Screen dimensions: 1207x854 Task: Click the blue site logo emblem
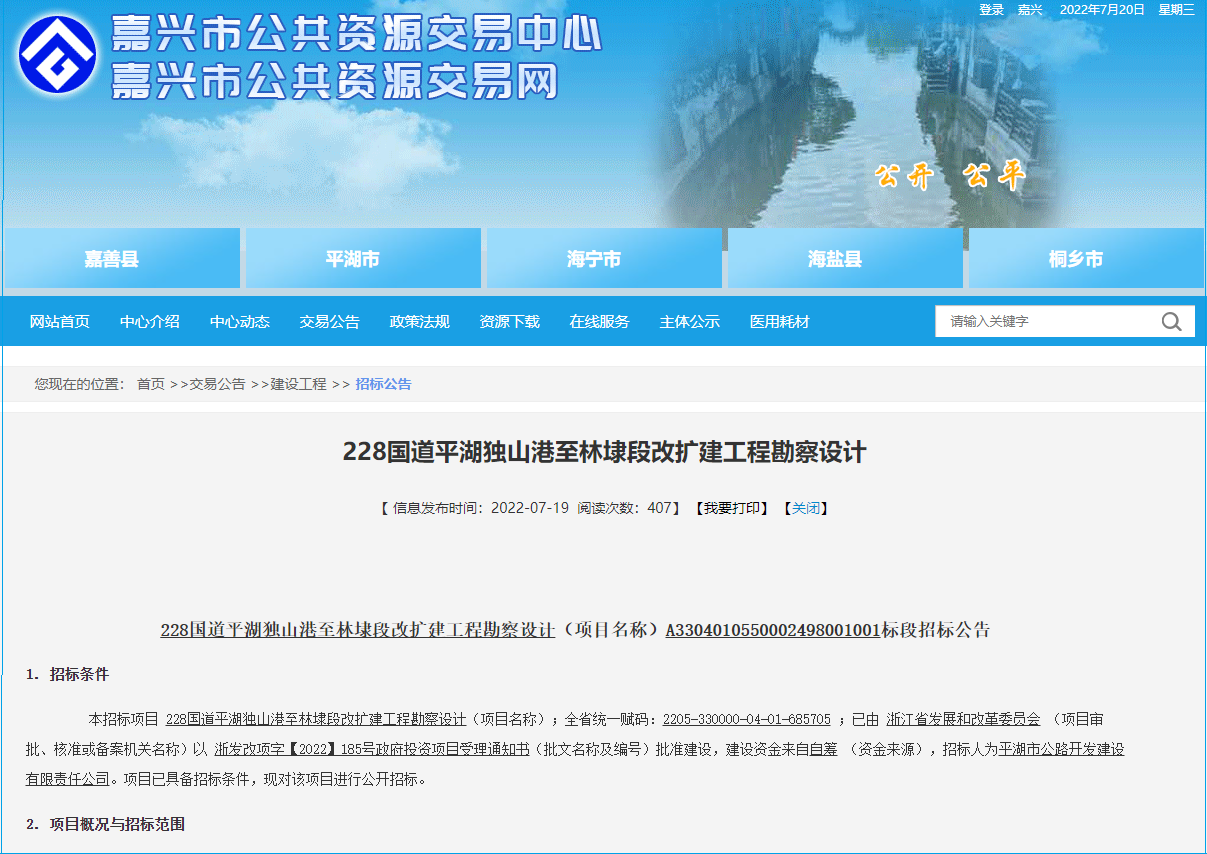click(x=57, y=55)
